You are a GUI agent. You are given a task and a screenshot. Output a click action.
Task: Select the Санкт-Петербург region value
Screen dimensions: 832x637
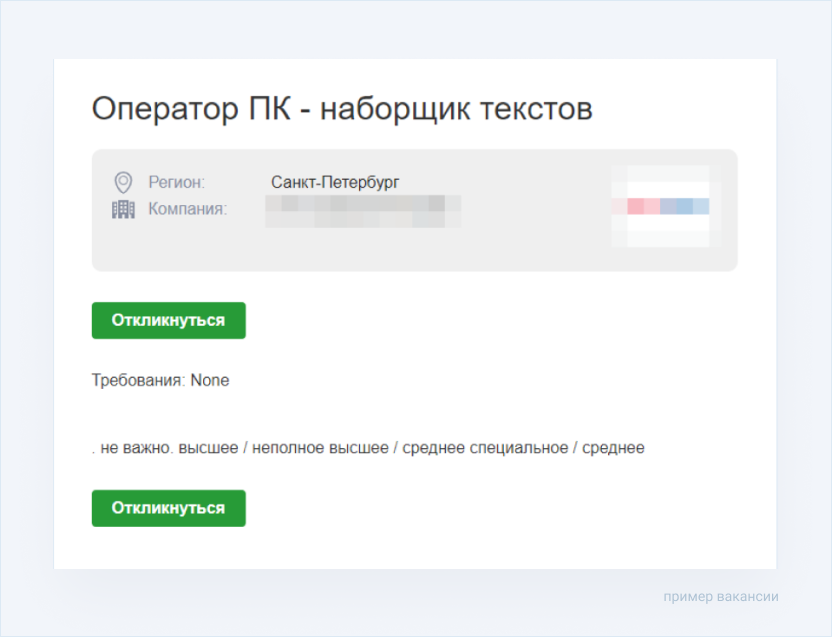[x=335, y=182]
